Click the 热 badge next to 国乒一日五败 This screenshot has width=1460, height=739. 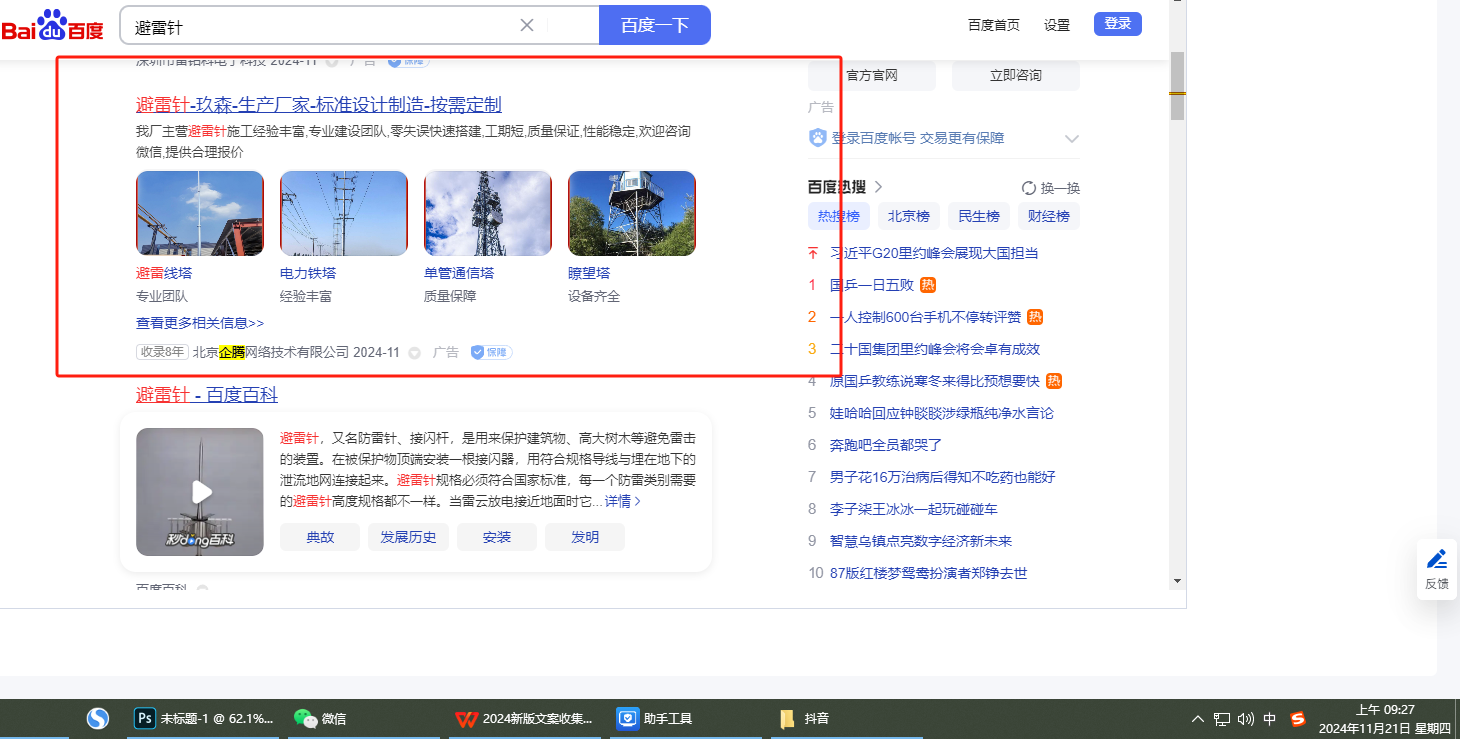(x=928, y=285)
